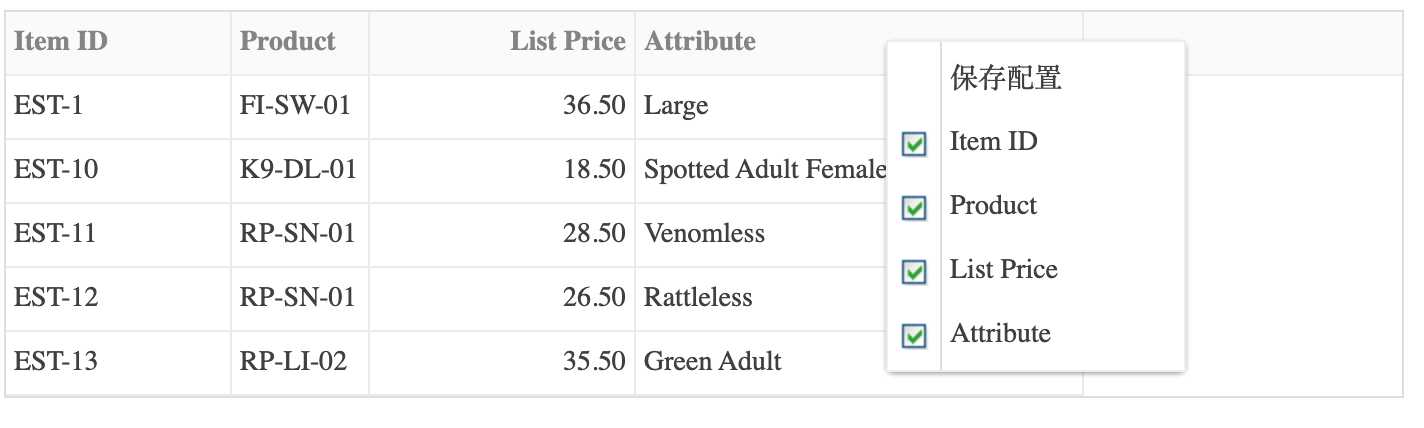Click the RP-LI-02 product cell
The image size is (1424, 428).
(300, 362)
